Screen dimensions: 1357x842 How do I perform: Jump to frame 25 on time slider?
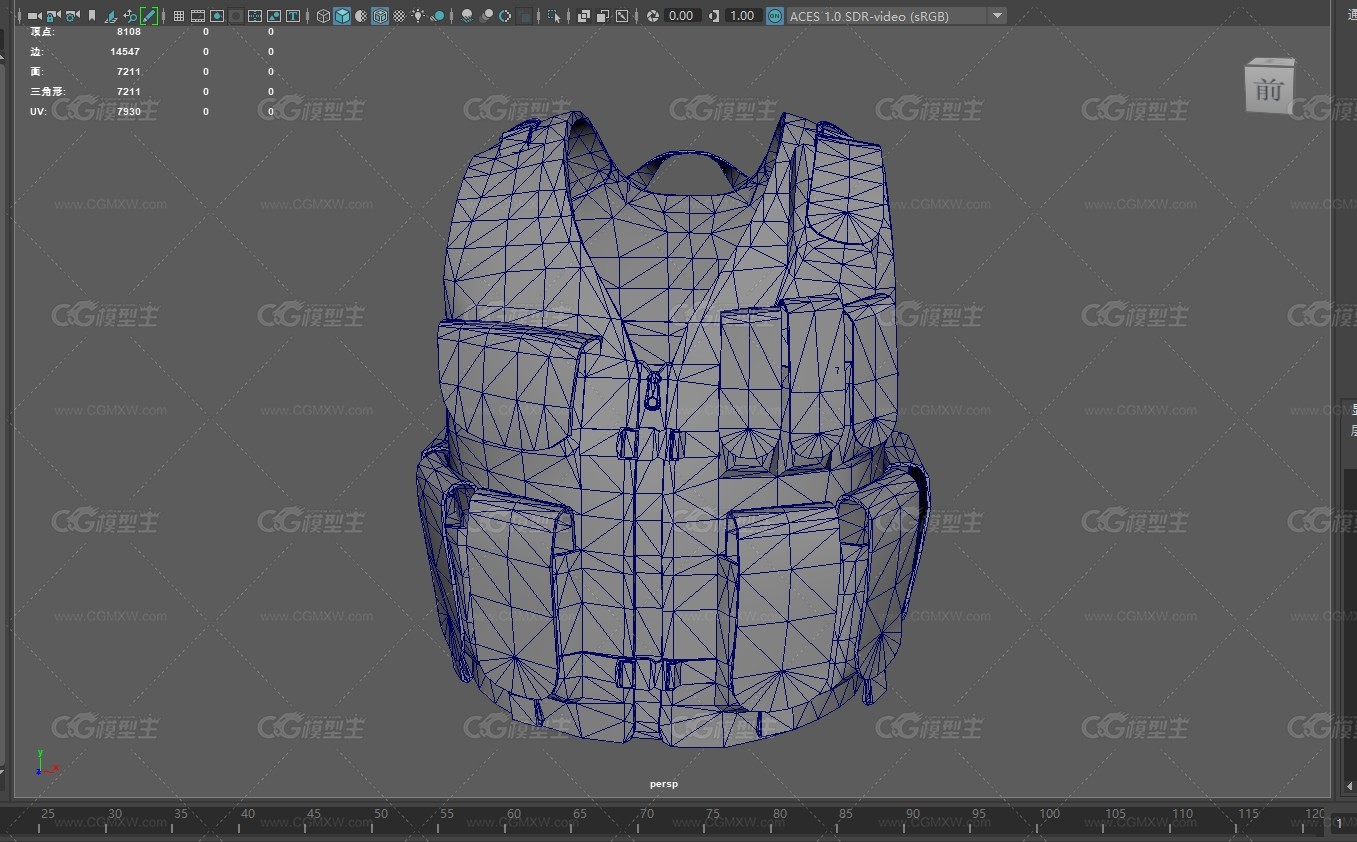tap(47, 814)
